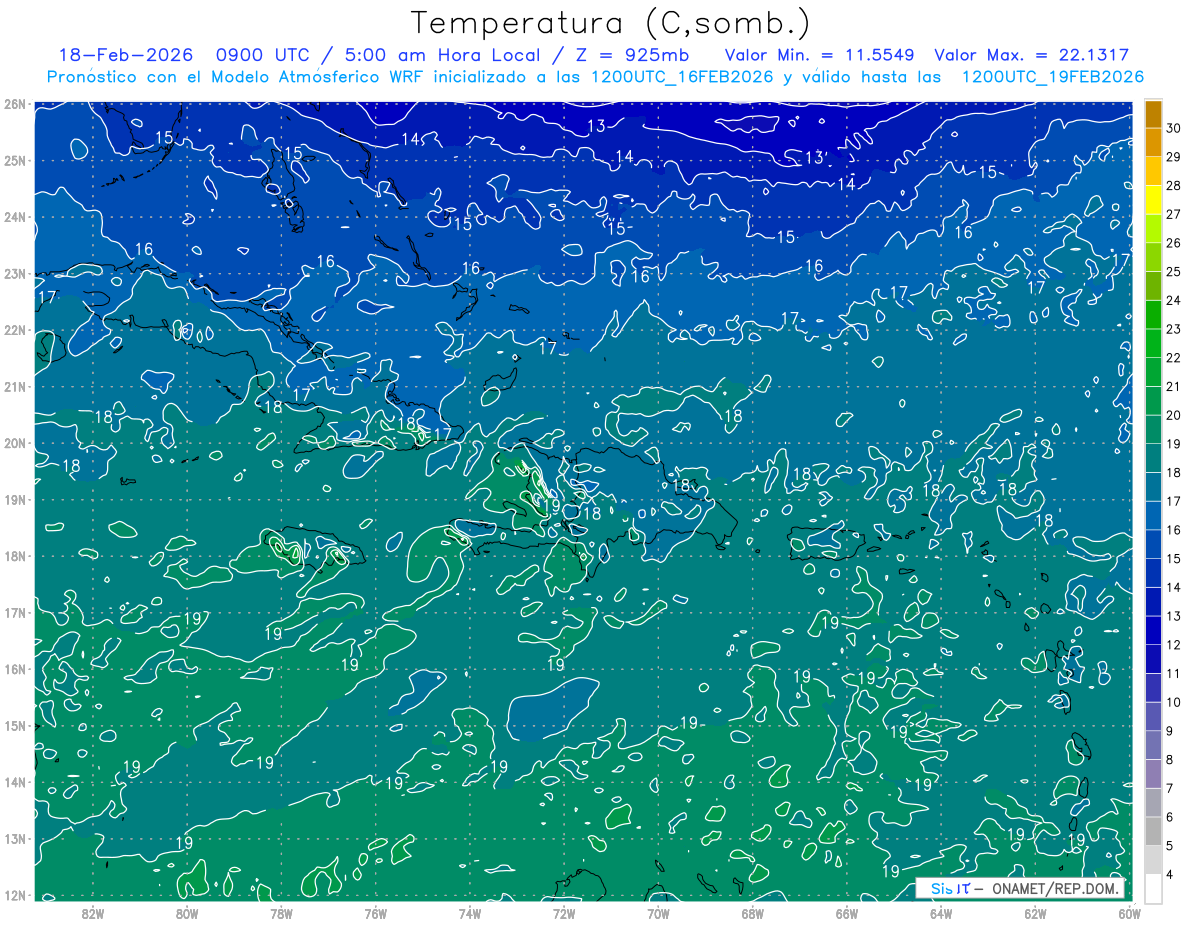Click the '0900 UTC' time text
The height and width of the screenshot is (927, 1200).
(x=265, y=56)
